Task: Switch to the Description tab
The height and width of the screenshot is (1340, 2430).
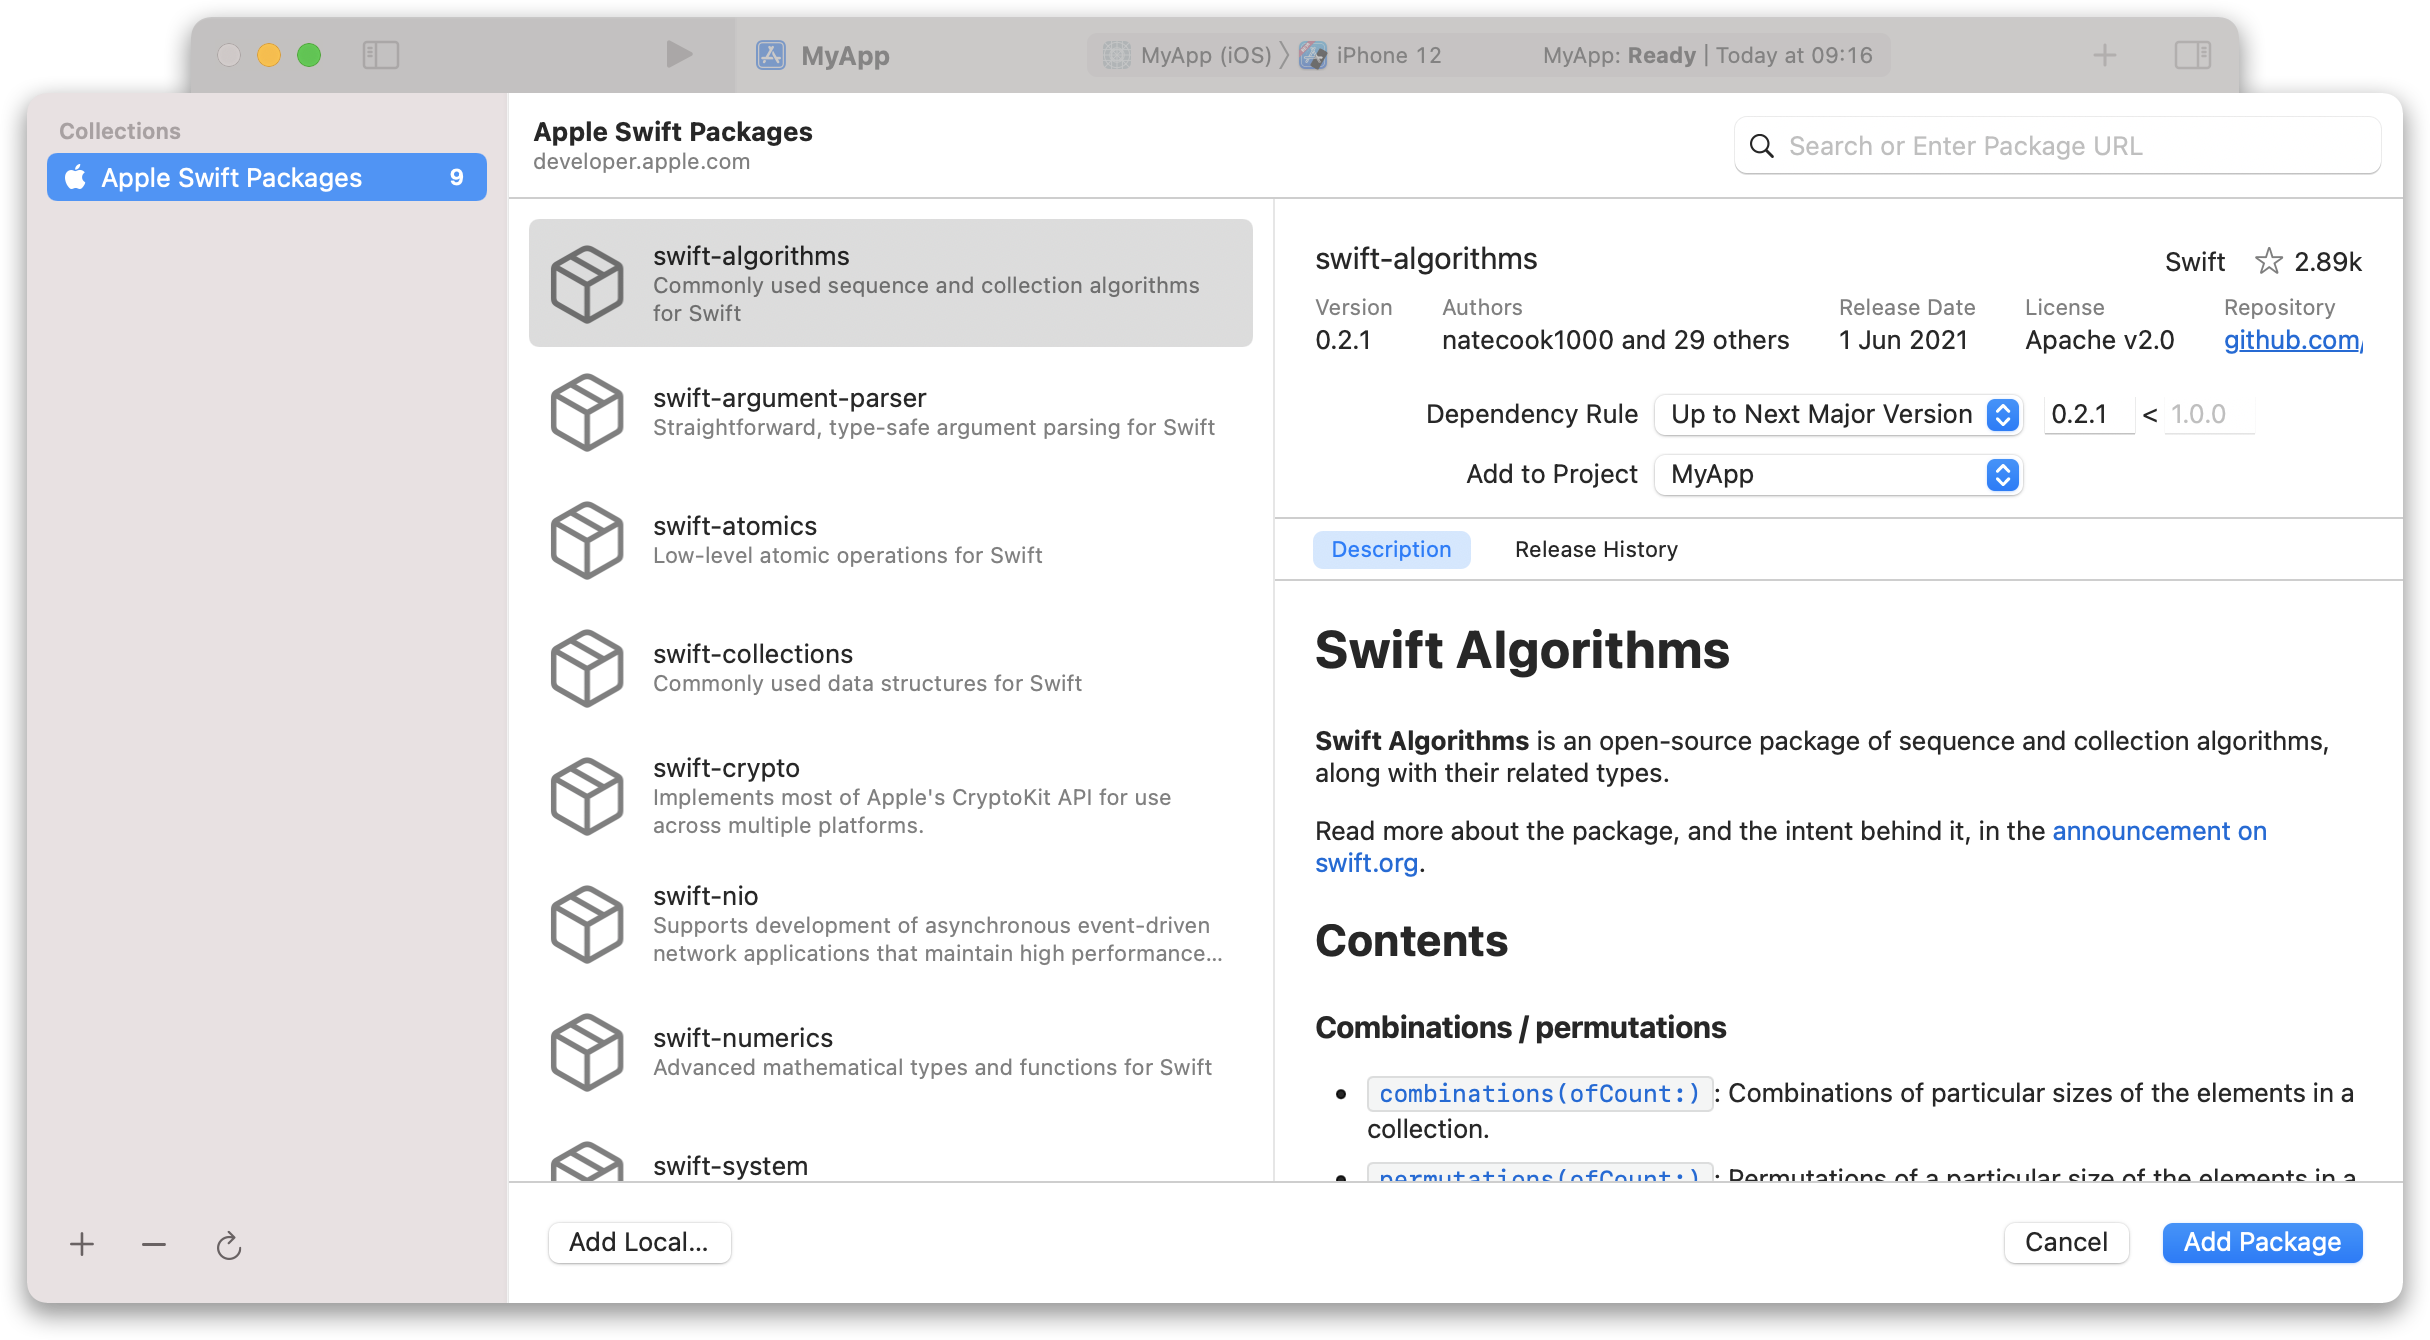Action: [1391, 549]
